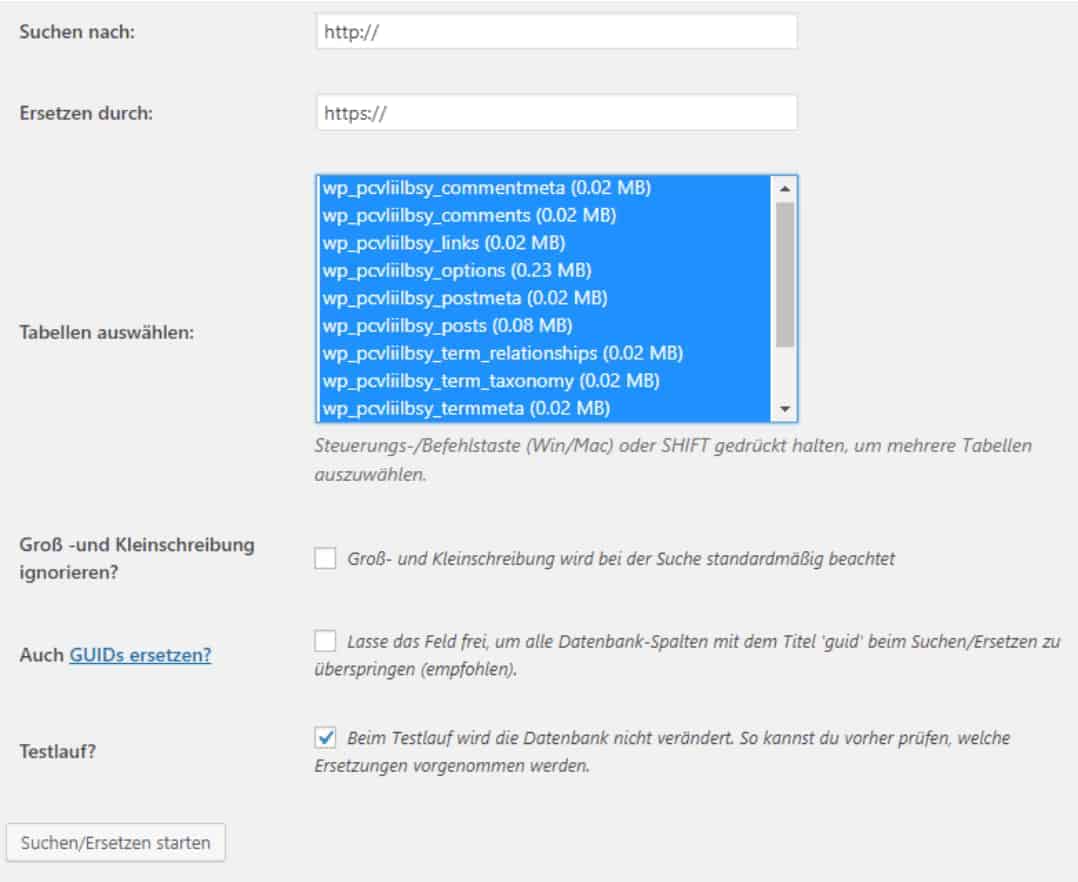
Task: Click the 'Suchen nach' input field
Action: pos(556,32)
